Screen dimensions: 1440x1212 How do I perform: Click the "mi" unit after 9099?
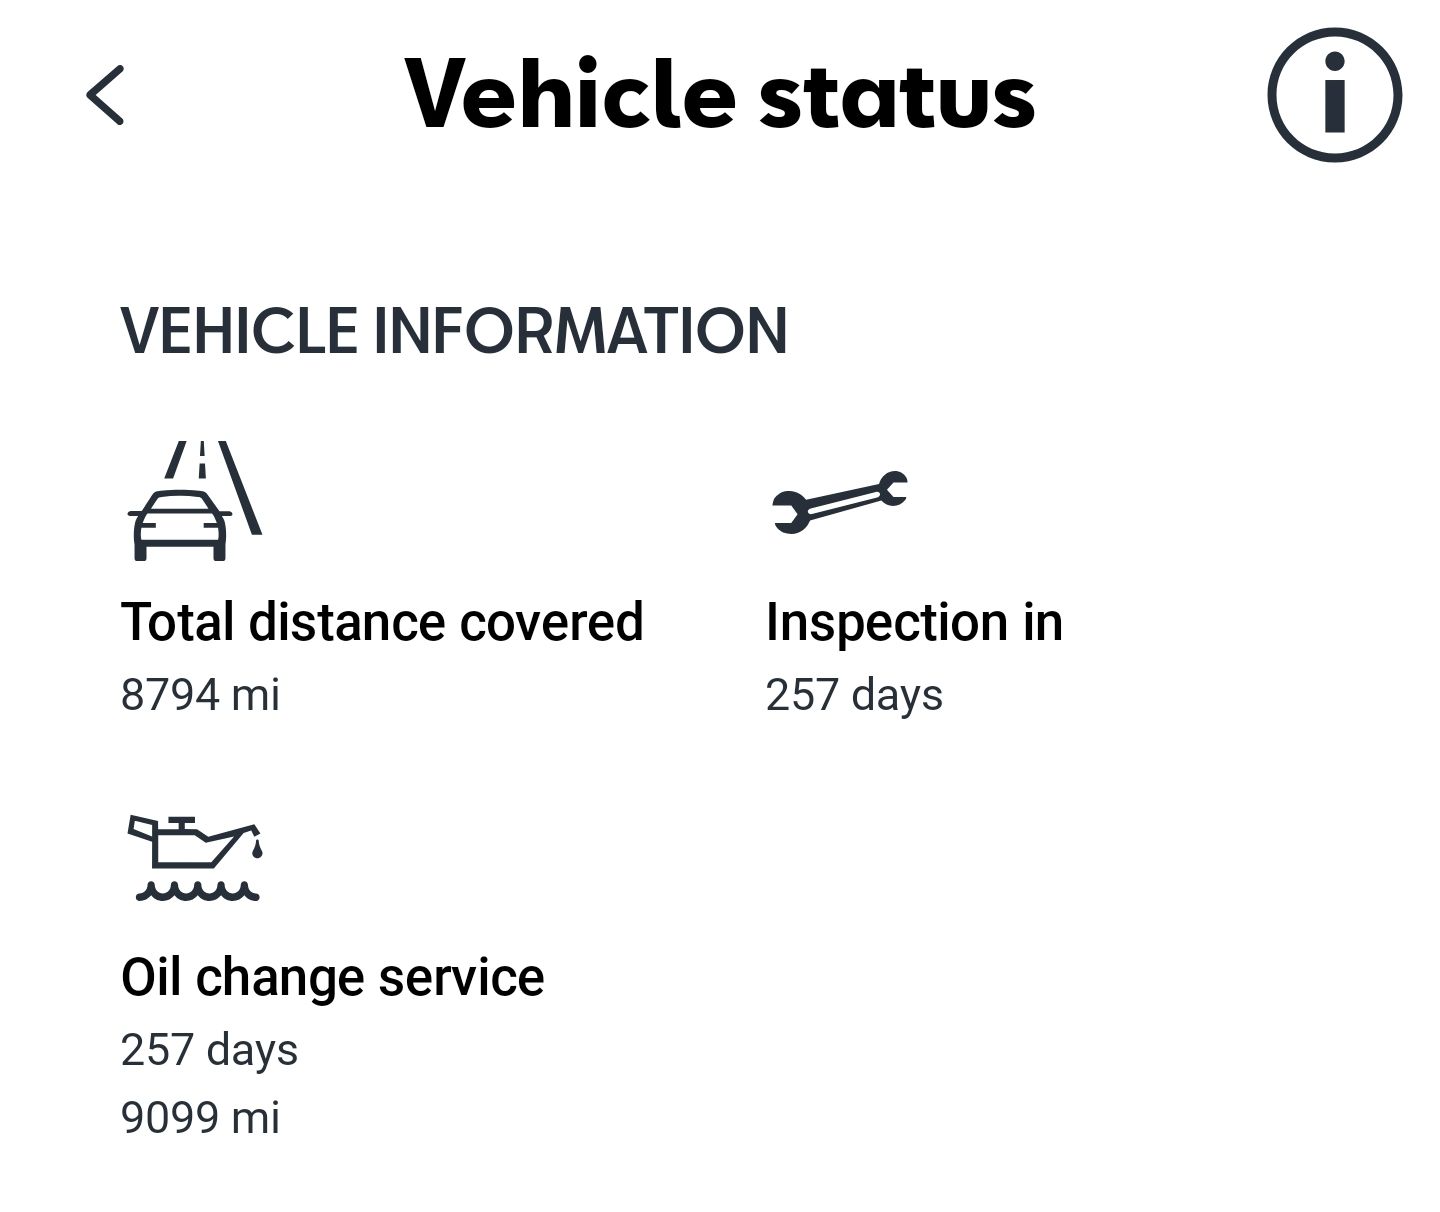(x=255, y=1117)
